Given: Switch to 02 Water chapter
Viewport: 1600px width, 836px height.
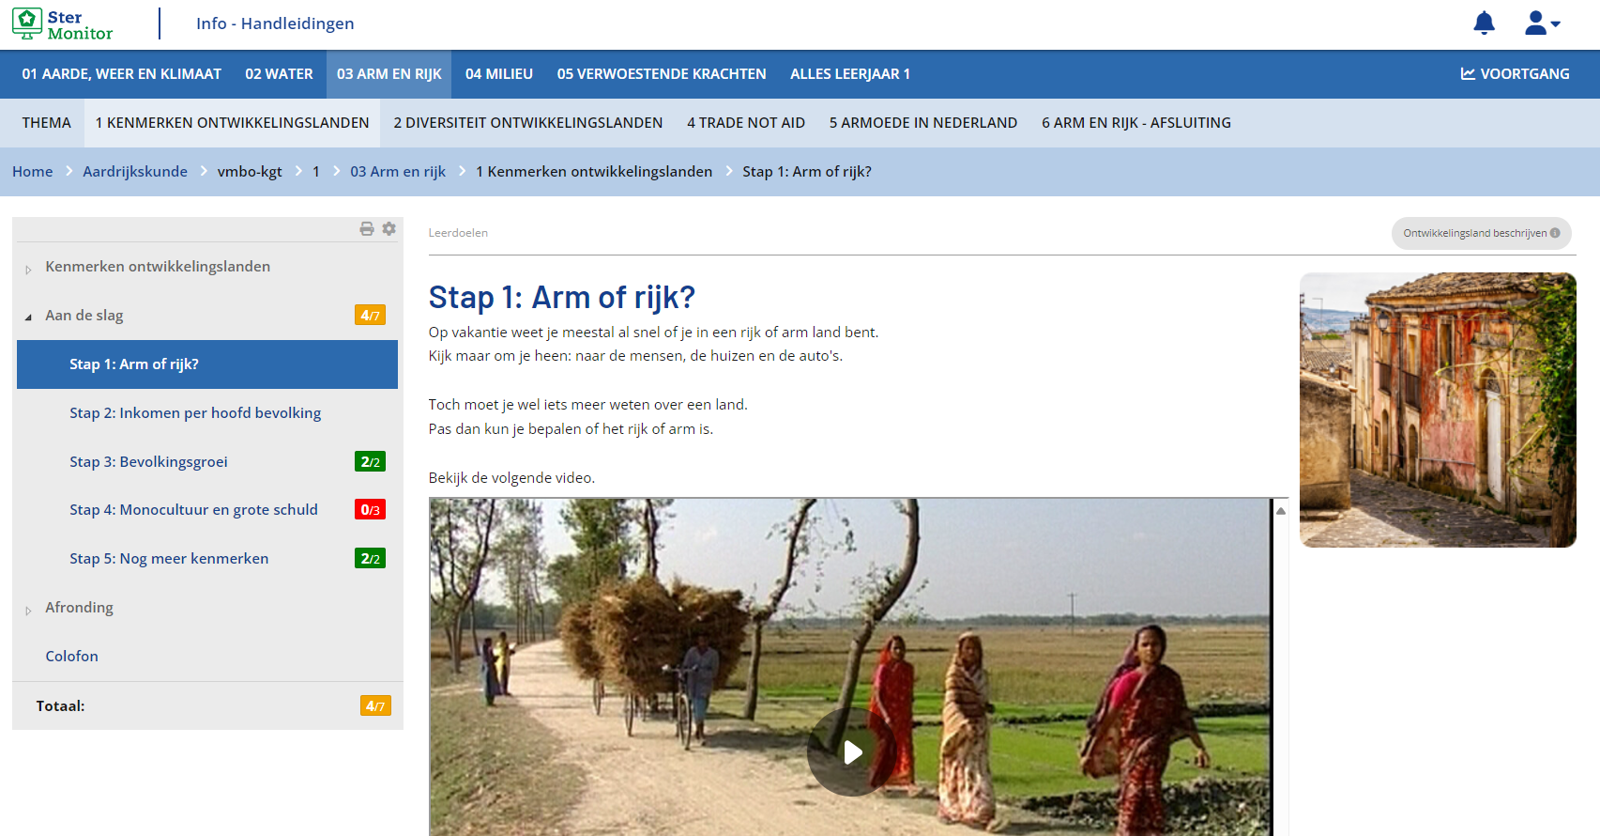Looking at the screenshot, I should [279, 74].
